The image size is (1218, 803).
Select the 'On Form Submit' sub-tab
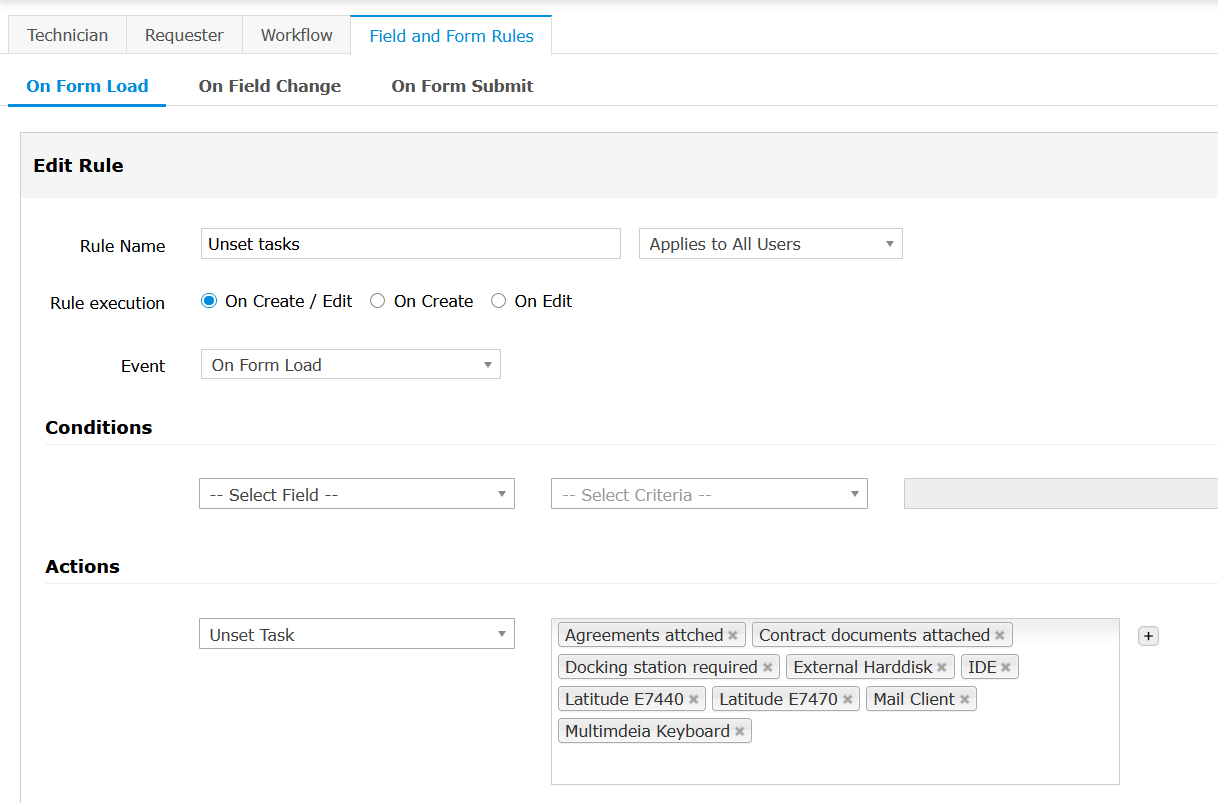tap(462, 86)
